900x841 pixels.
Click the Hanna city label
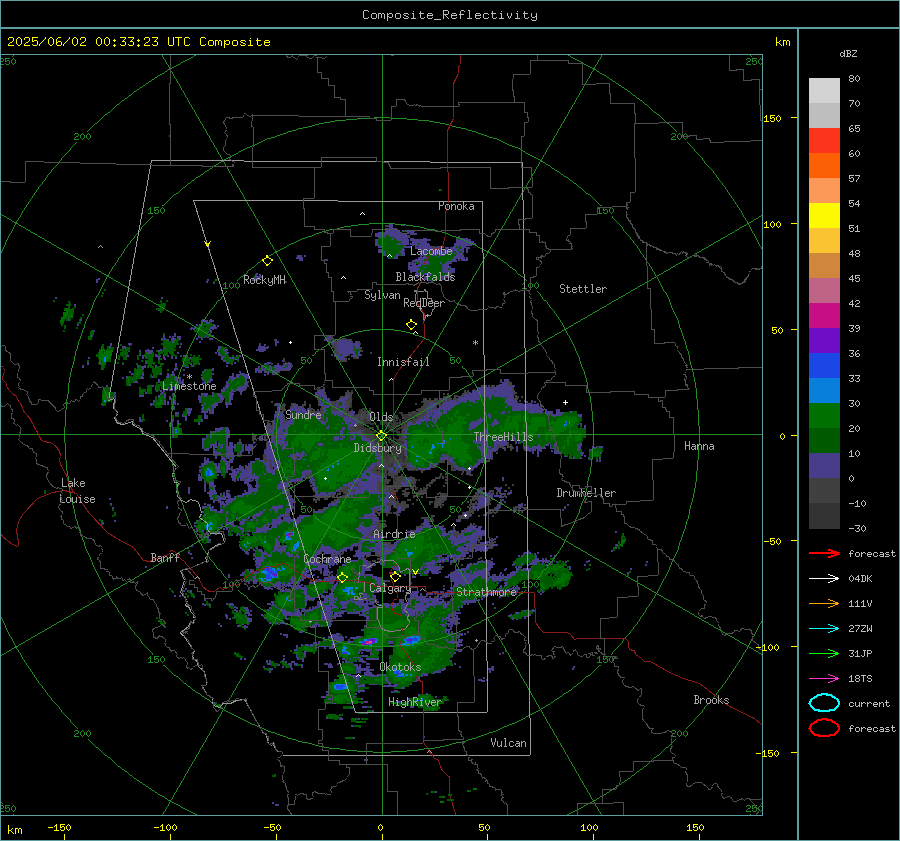click(699, 446)
